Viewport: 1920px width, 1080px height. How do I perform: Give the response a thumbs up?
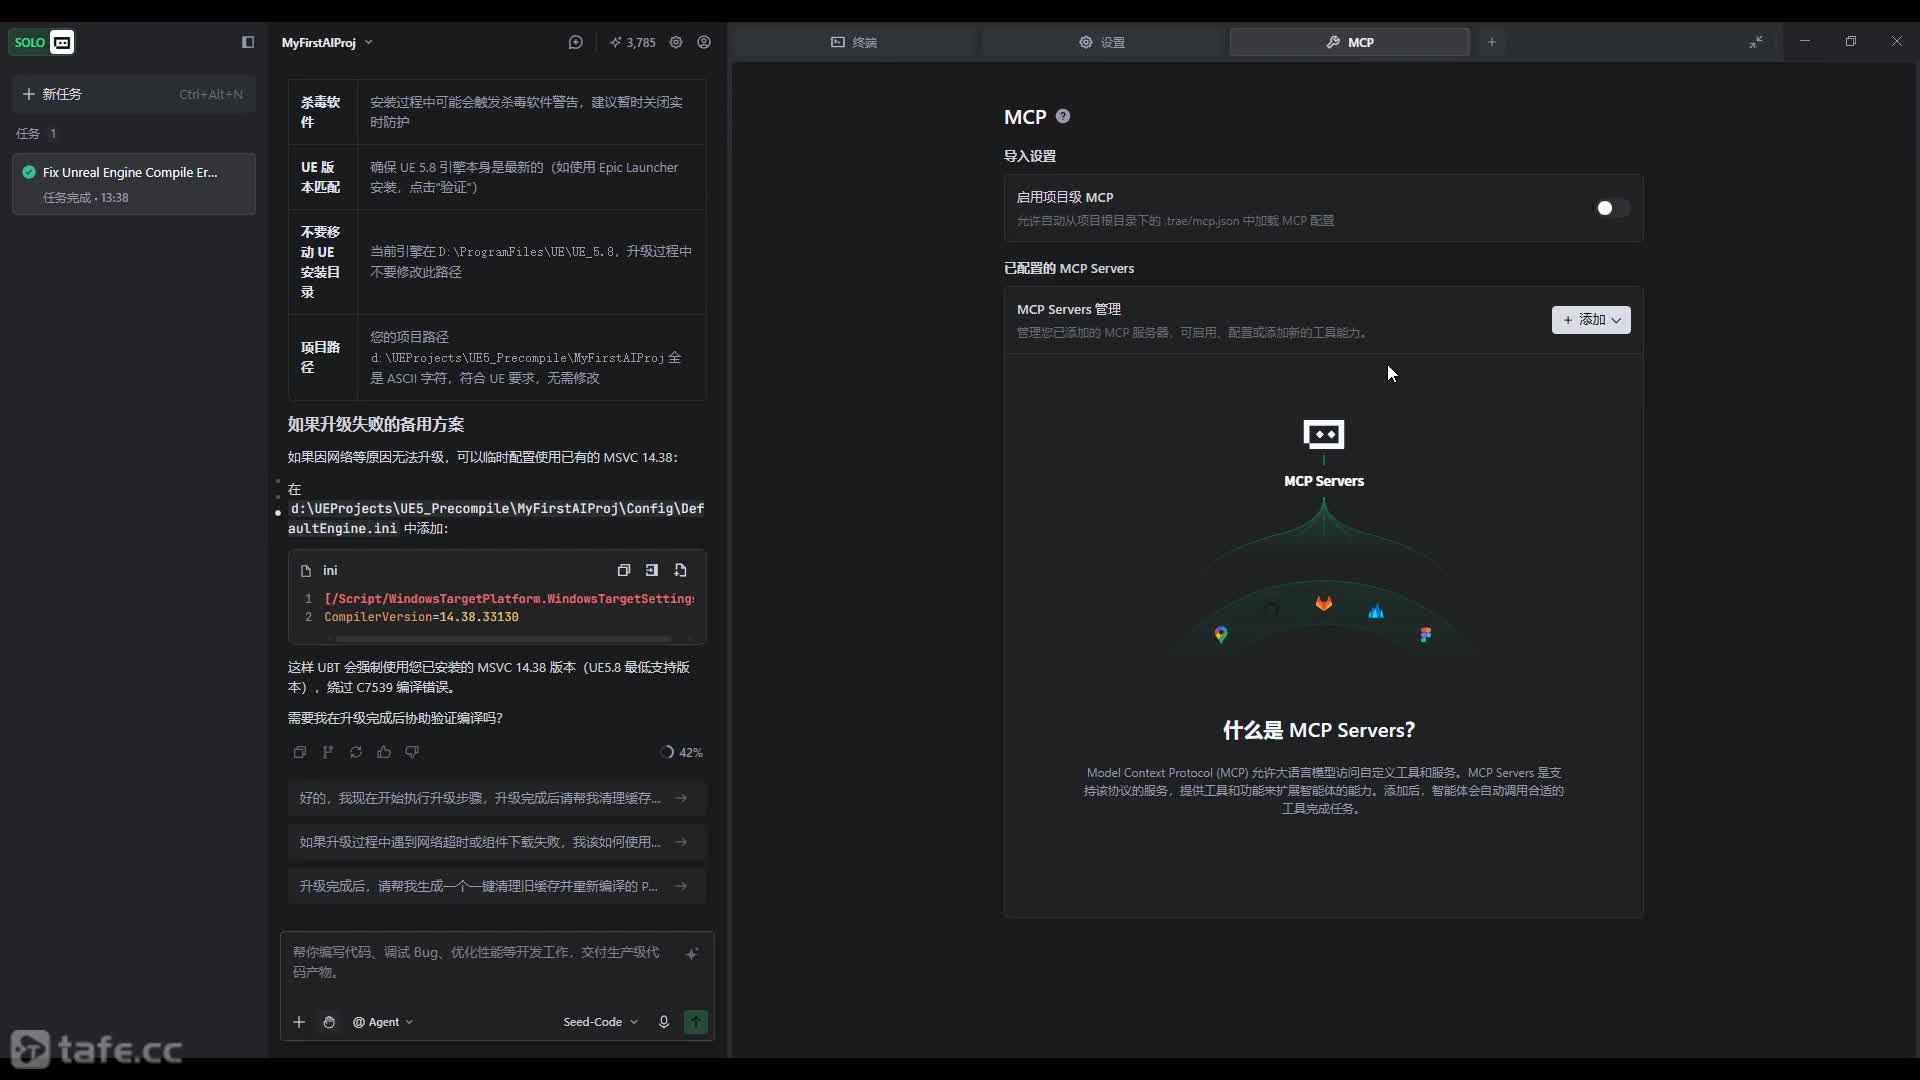(384, 752)
